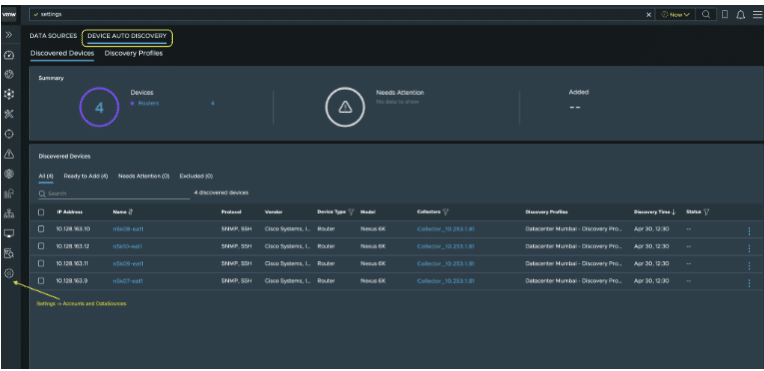Click the network topology sidebar icon
Image resolution: width=764 pixels, height=371 pixels.
9,214
